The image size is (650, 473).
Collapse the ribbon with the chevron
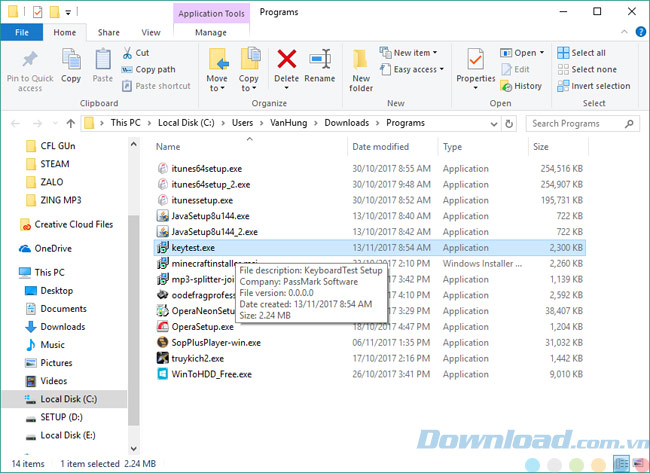click(624, 32)
